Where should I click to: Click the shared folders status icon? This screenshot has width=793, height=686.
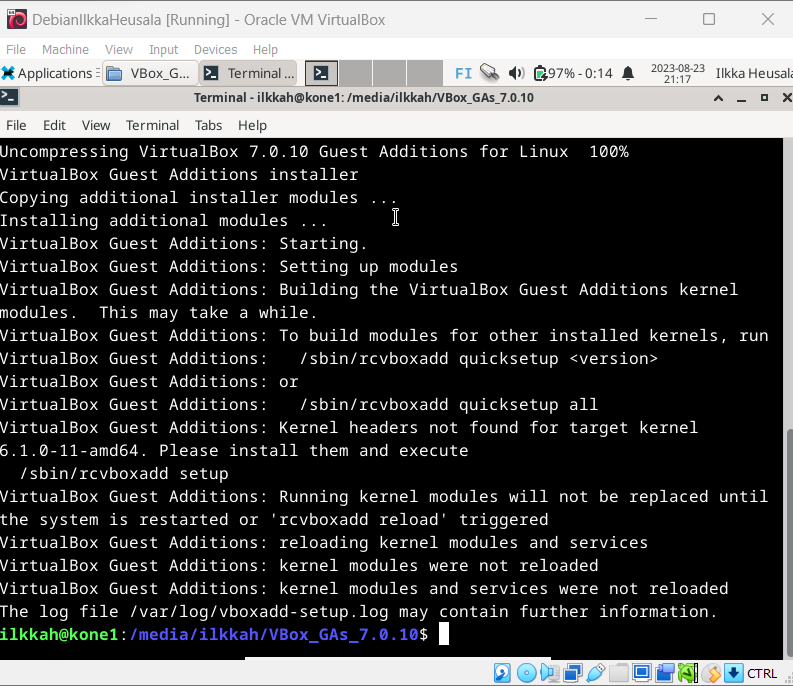[x=619, y=673]
